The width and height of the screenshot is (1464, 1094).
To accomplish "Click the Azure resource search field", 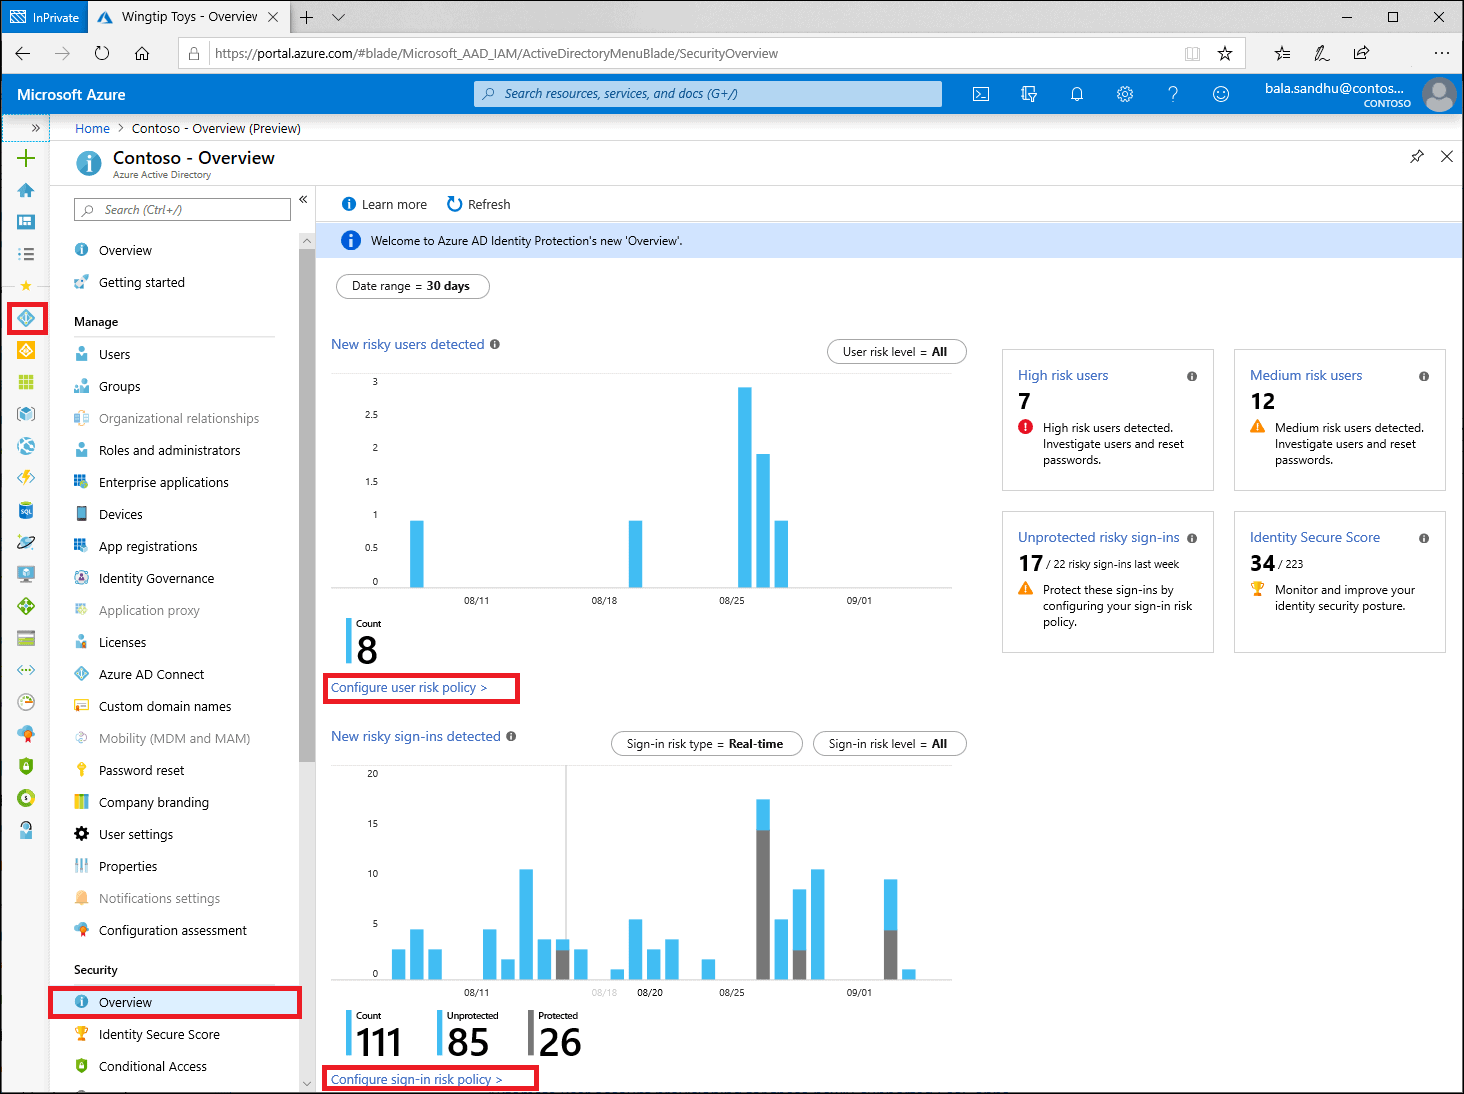I will click(x=708, y=94).
